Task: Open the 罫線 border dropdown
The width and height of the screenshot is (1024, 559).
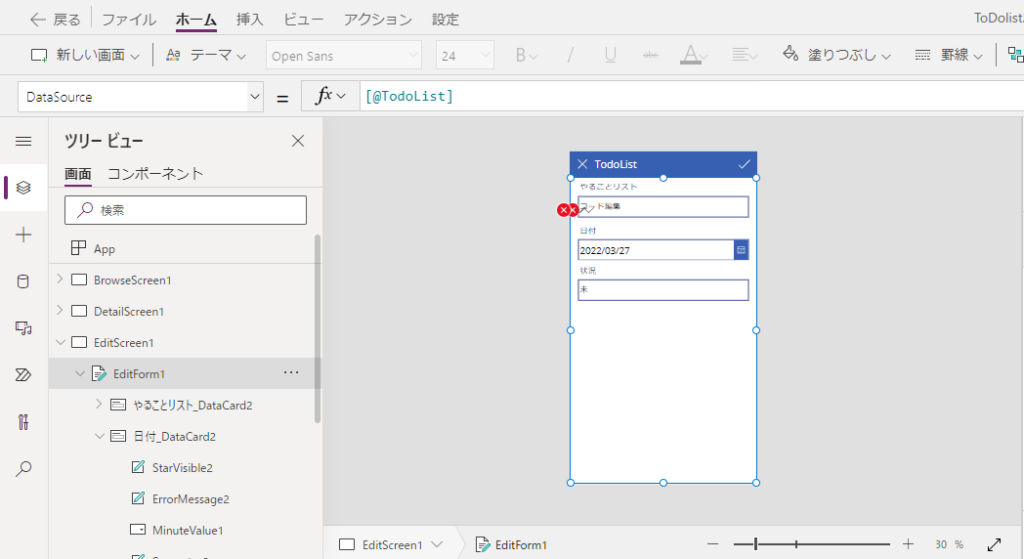Action: tap(948, 56)
